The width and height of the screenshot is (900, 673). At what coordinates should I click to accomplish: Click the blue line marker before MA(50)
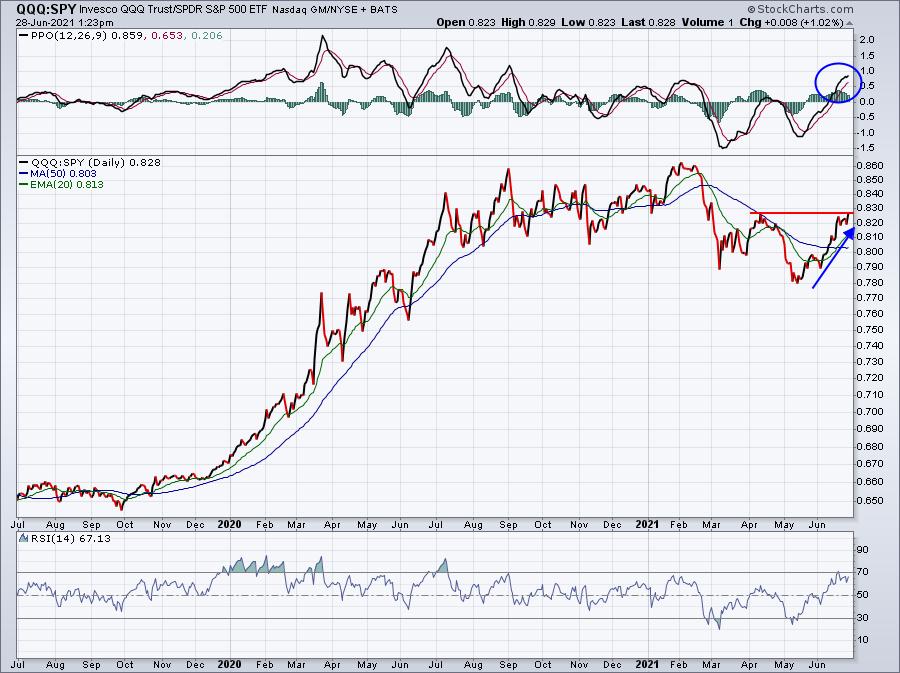pos(23,173)
